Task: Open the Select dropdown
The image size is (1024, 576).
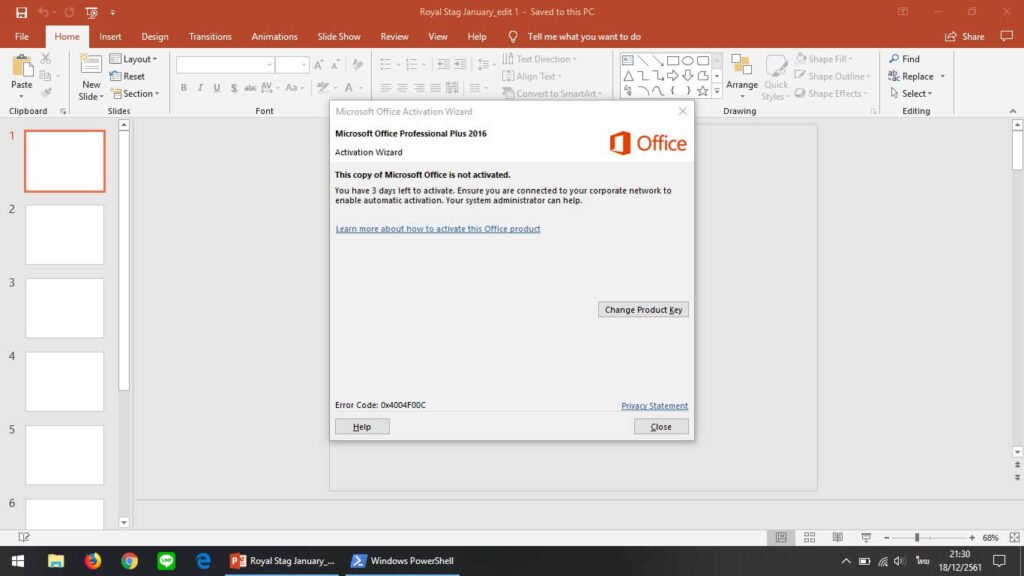Action: [911, 93]
